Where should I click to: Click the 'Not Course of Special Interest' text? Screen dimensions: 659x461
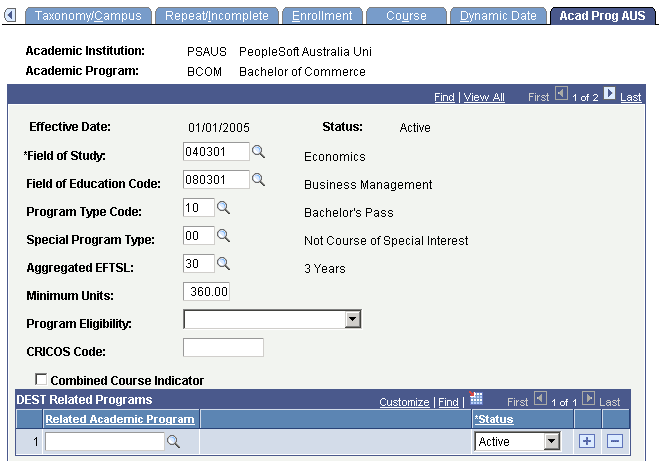pos(386,241)
